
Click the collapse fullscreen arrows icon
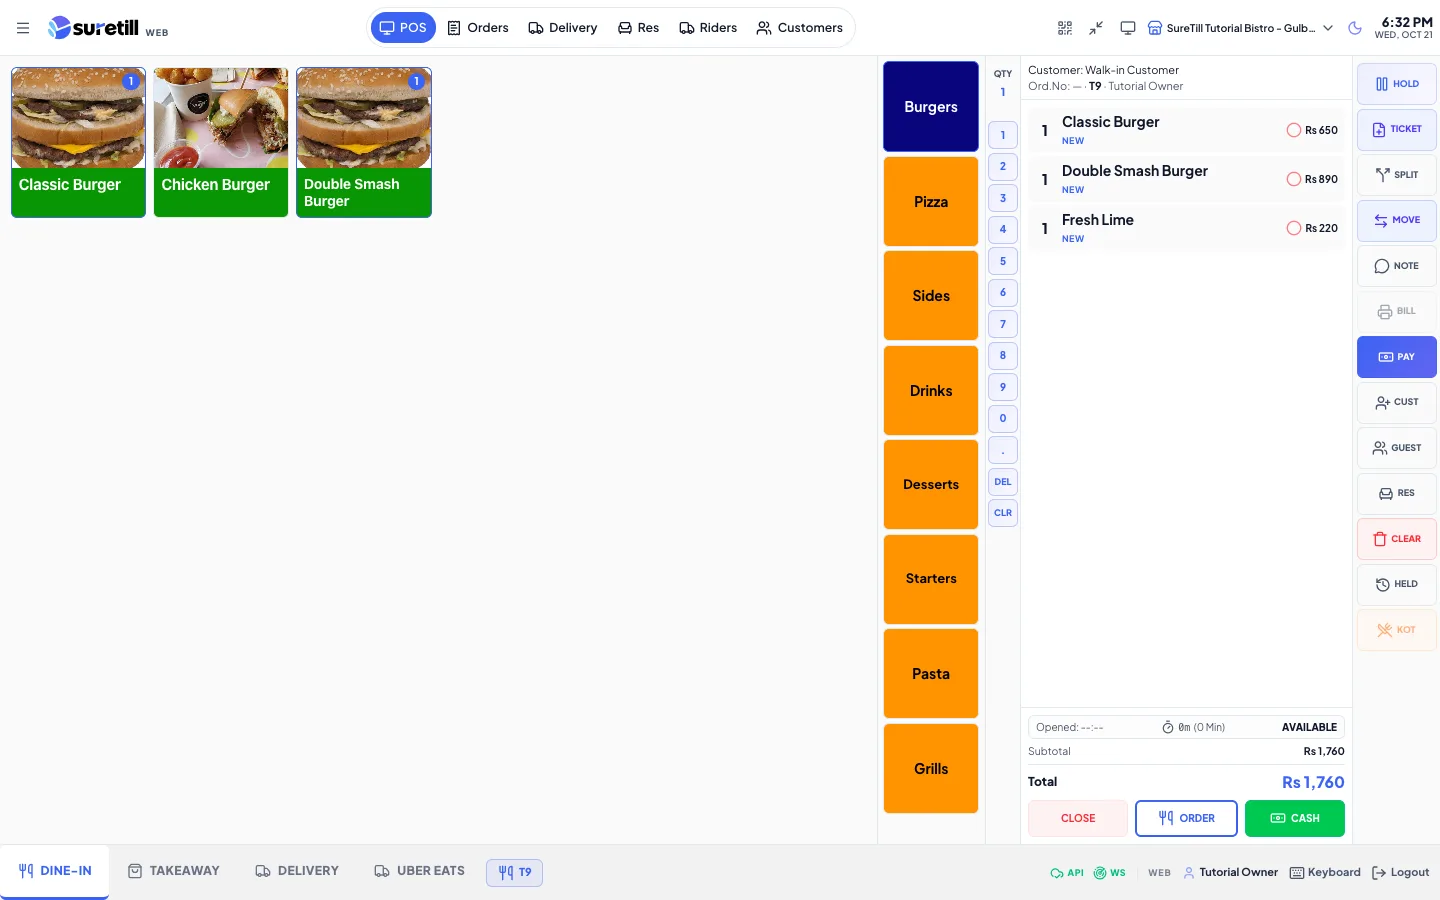(x=1096, y=28)
